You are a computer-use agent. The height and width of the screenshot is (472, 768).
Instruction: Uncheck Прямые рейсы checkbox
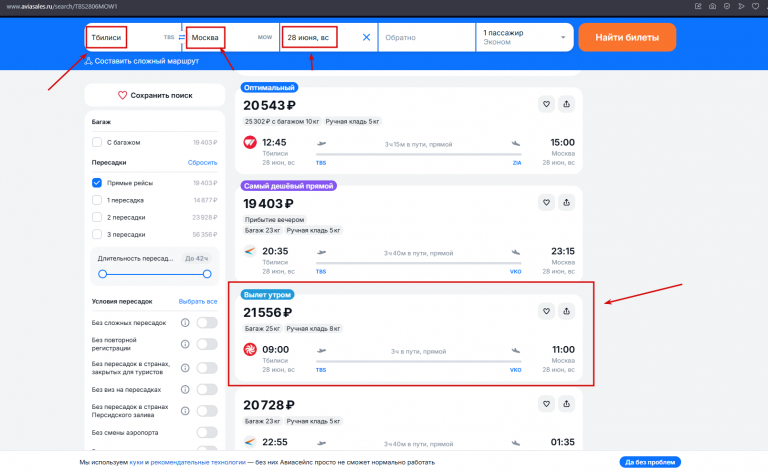(x=97, y=183)
